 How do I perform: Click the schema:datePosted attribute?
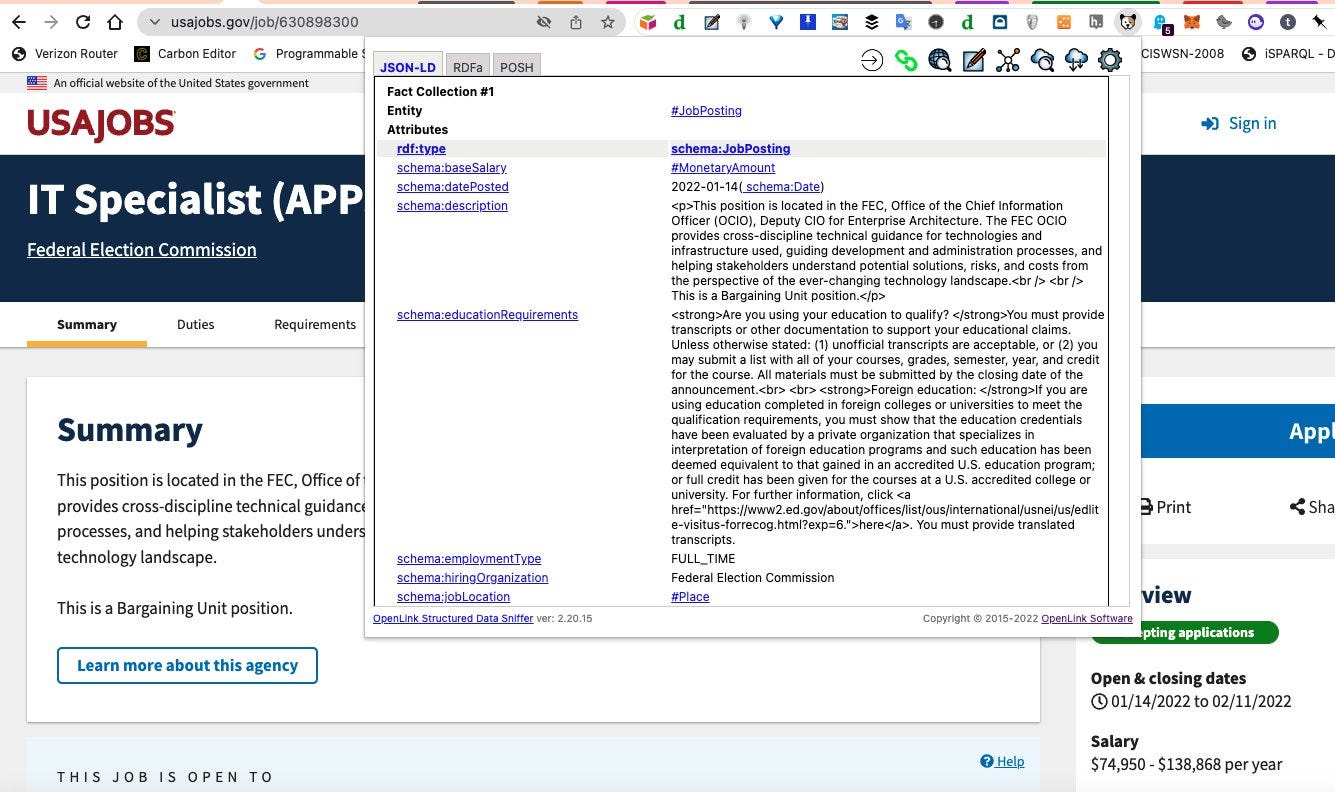click(x=452, y=187)
